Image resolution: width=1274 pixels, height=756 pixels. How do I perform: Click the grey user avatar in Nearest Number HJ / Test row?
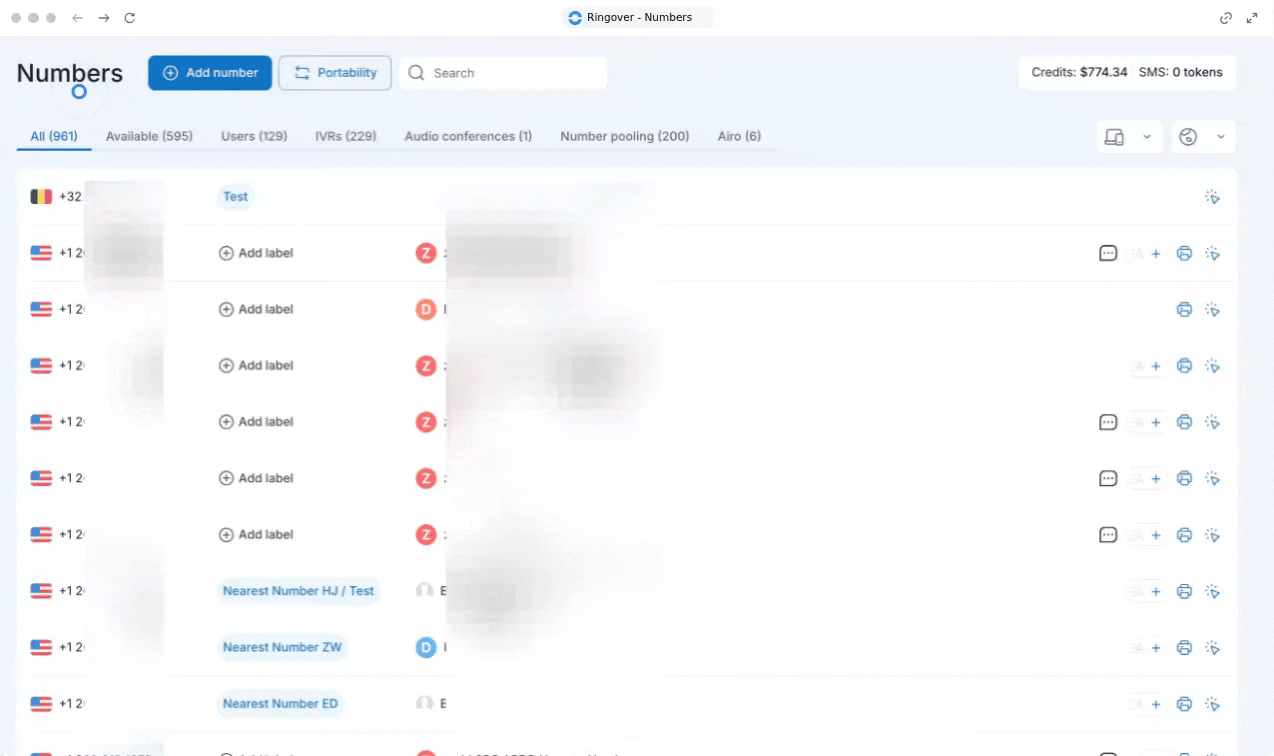click(425, 591)
